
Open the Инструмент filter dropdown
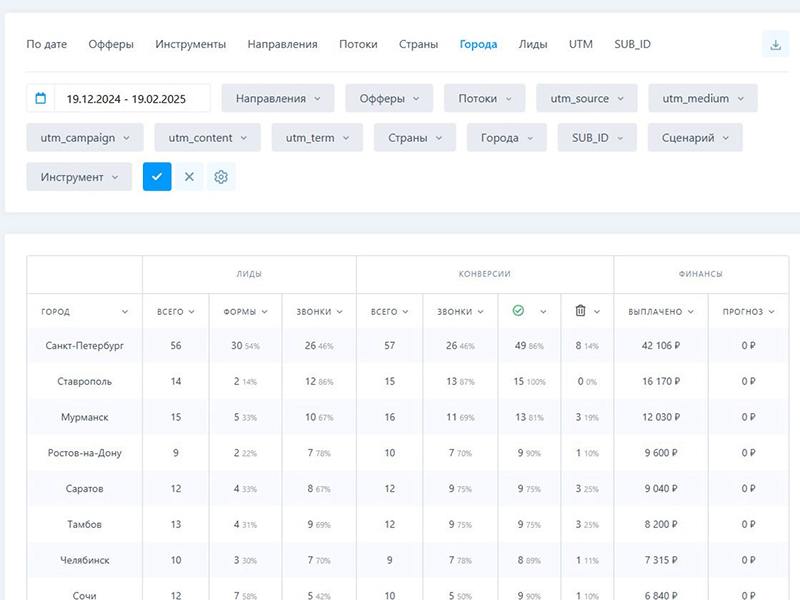(79, 177)
